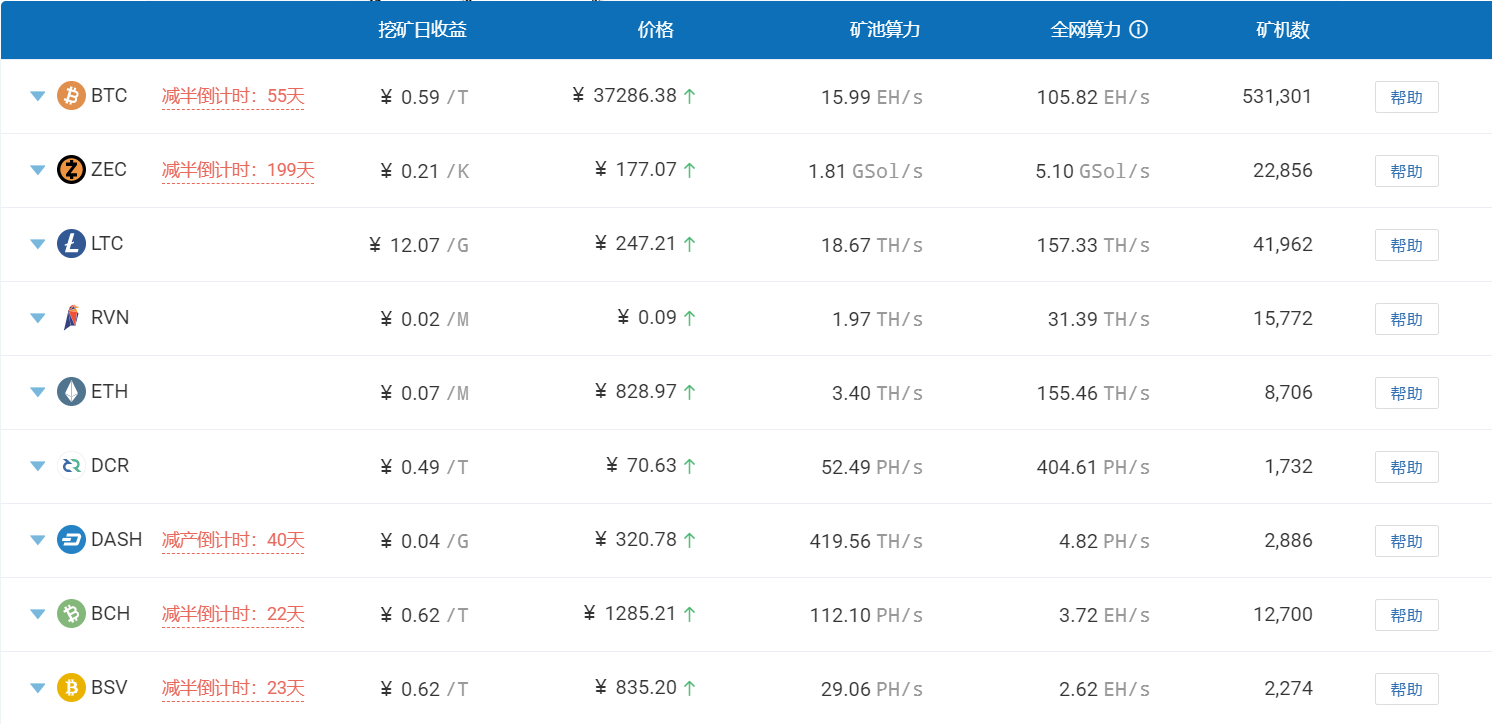Click the Decred DCR coin icon

point(71,466)
